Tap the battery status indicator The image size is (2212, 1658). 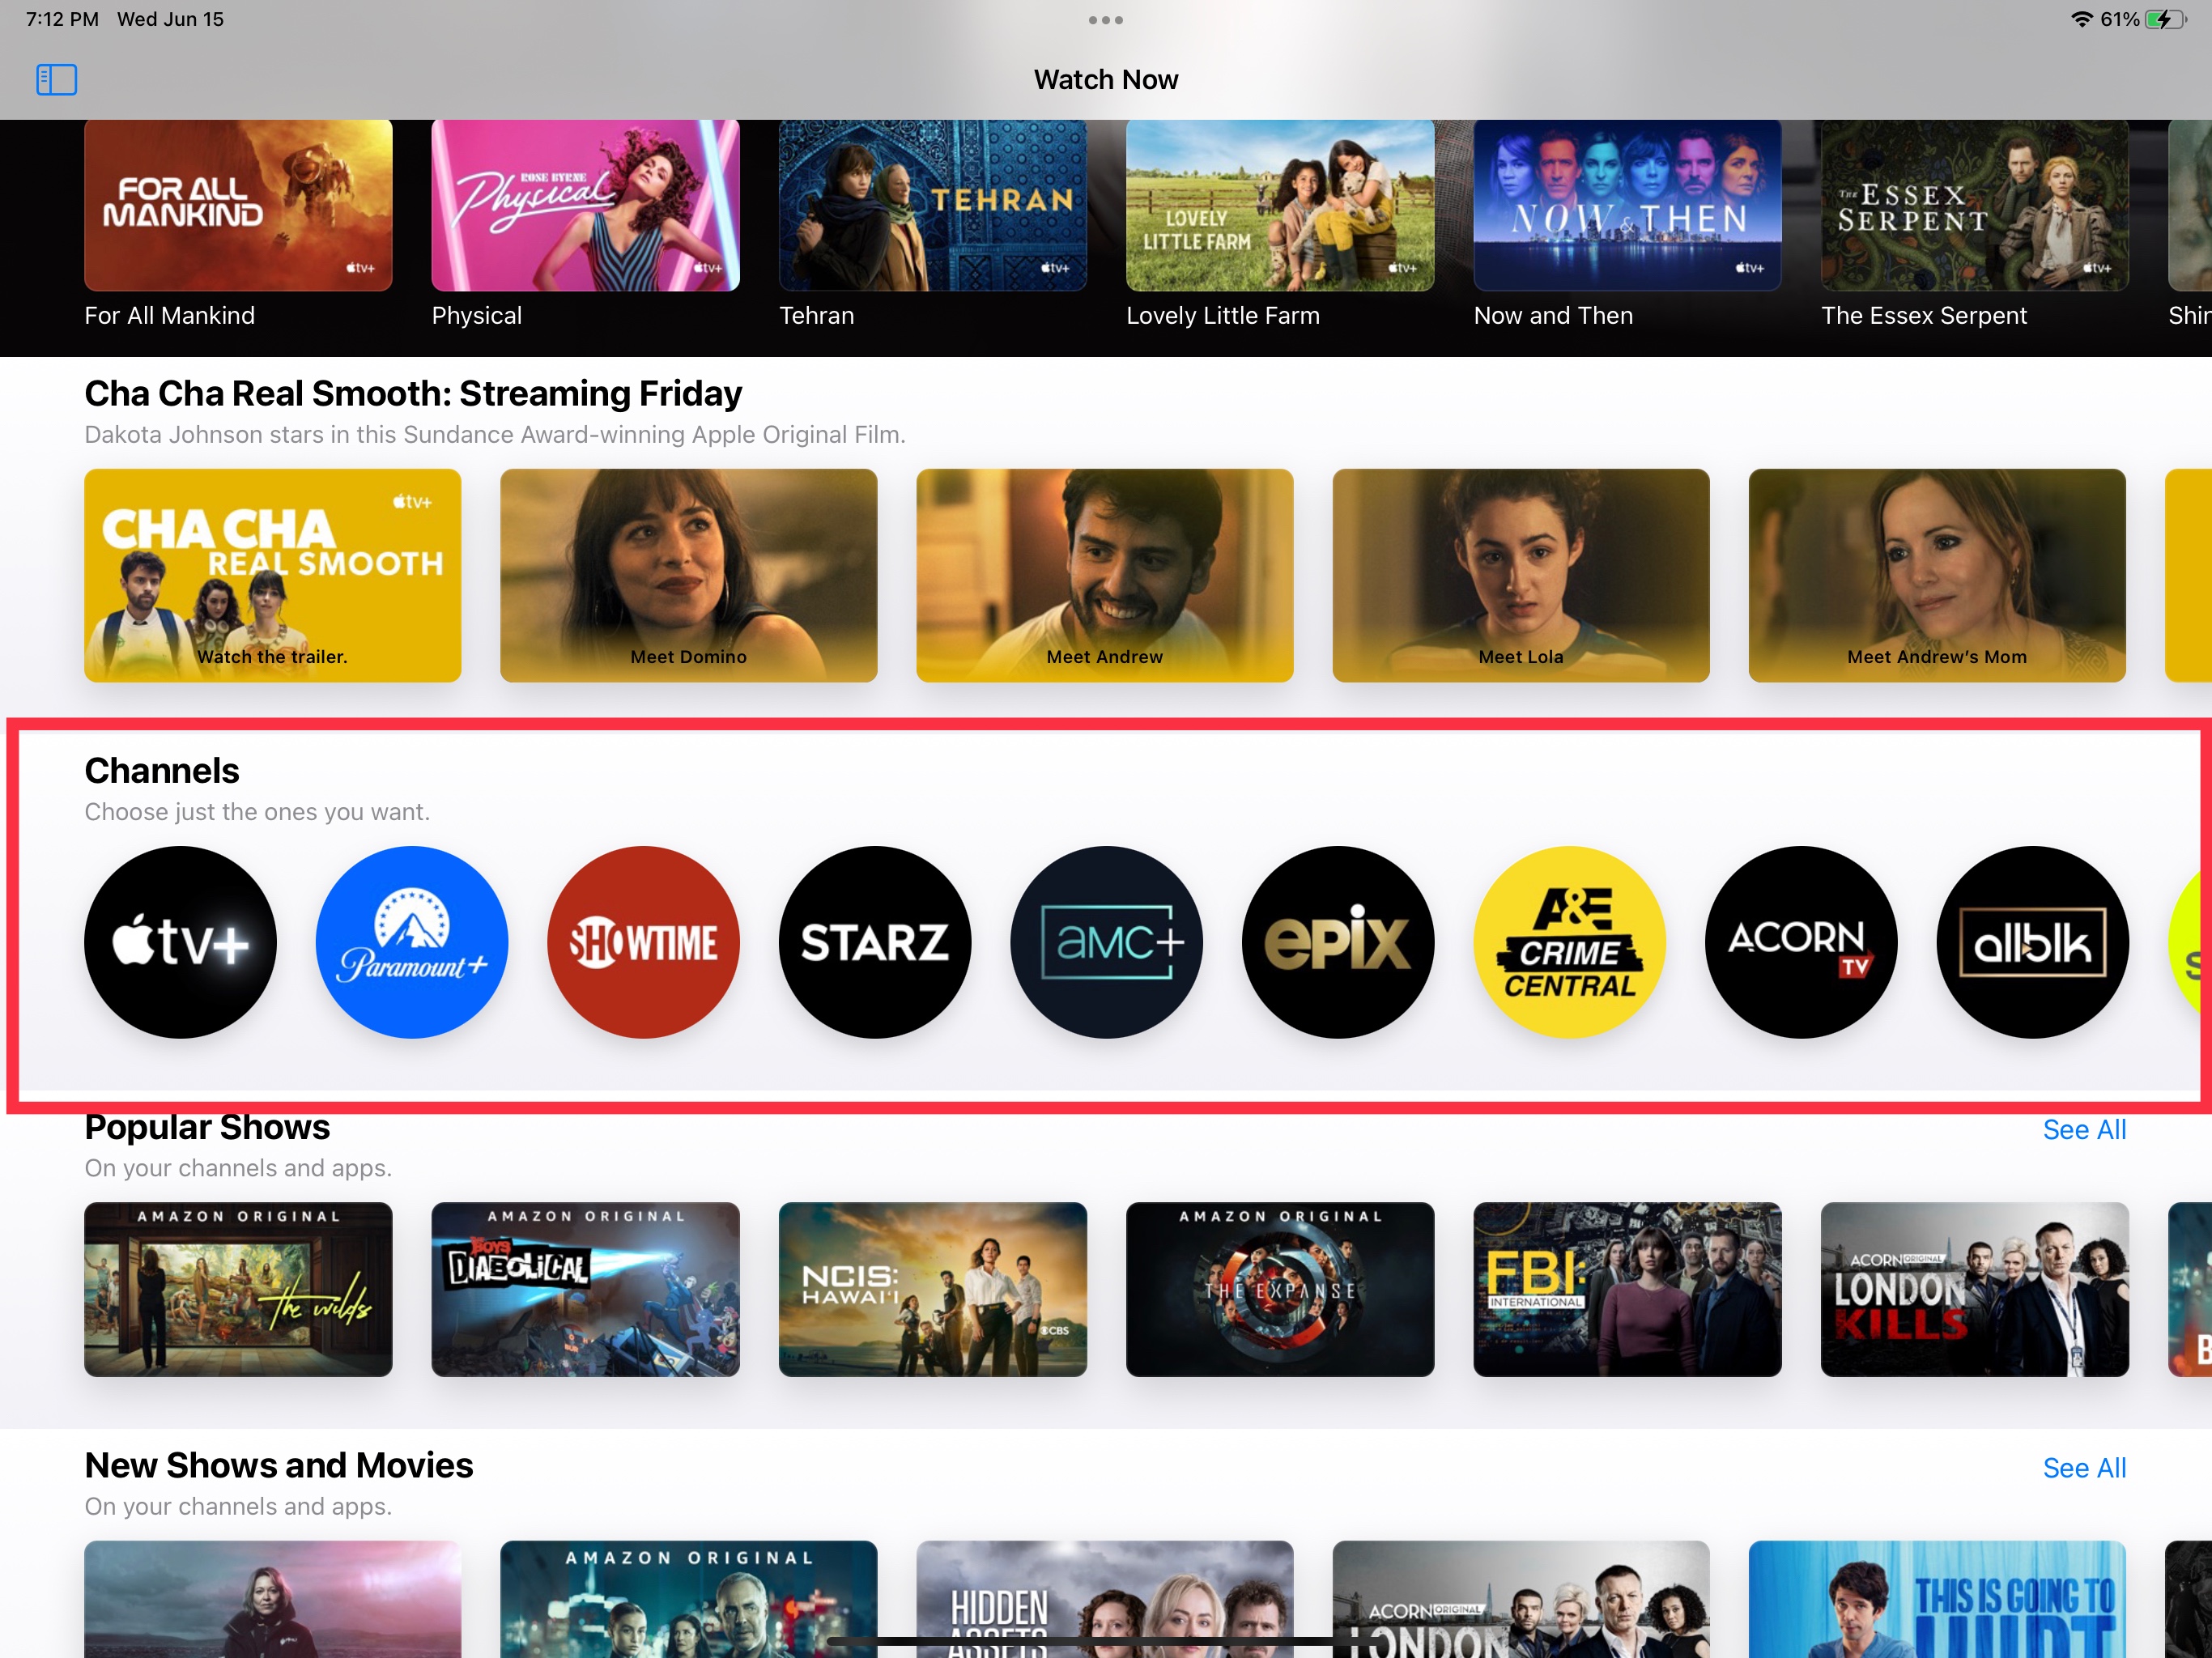(2165, 20)
